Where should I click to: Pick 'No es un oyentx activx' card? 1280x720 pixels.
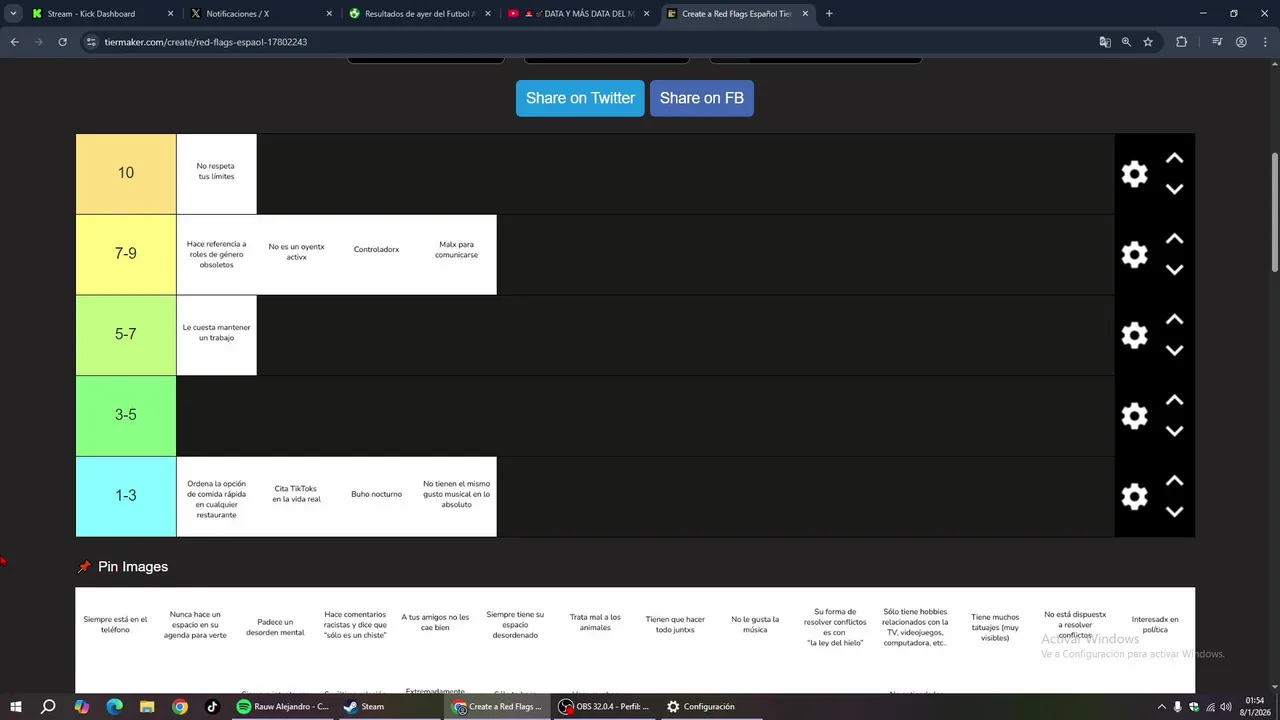coord(296,254)
